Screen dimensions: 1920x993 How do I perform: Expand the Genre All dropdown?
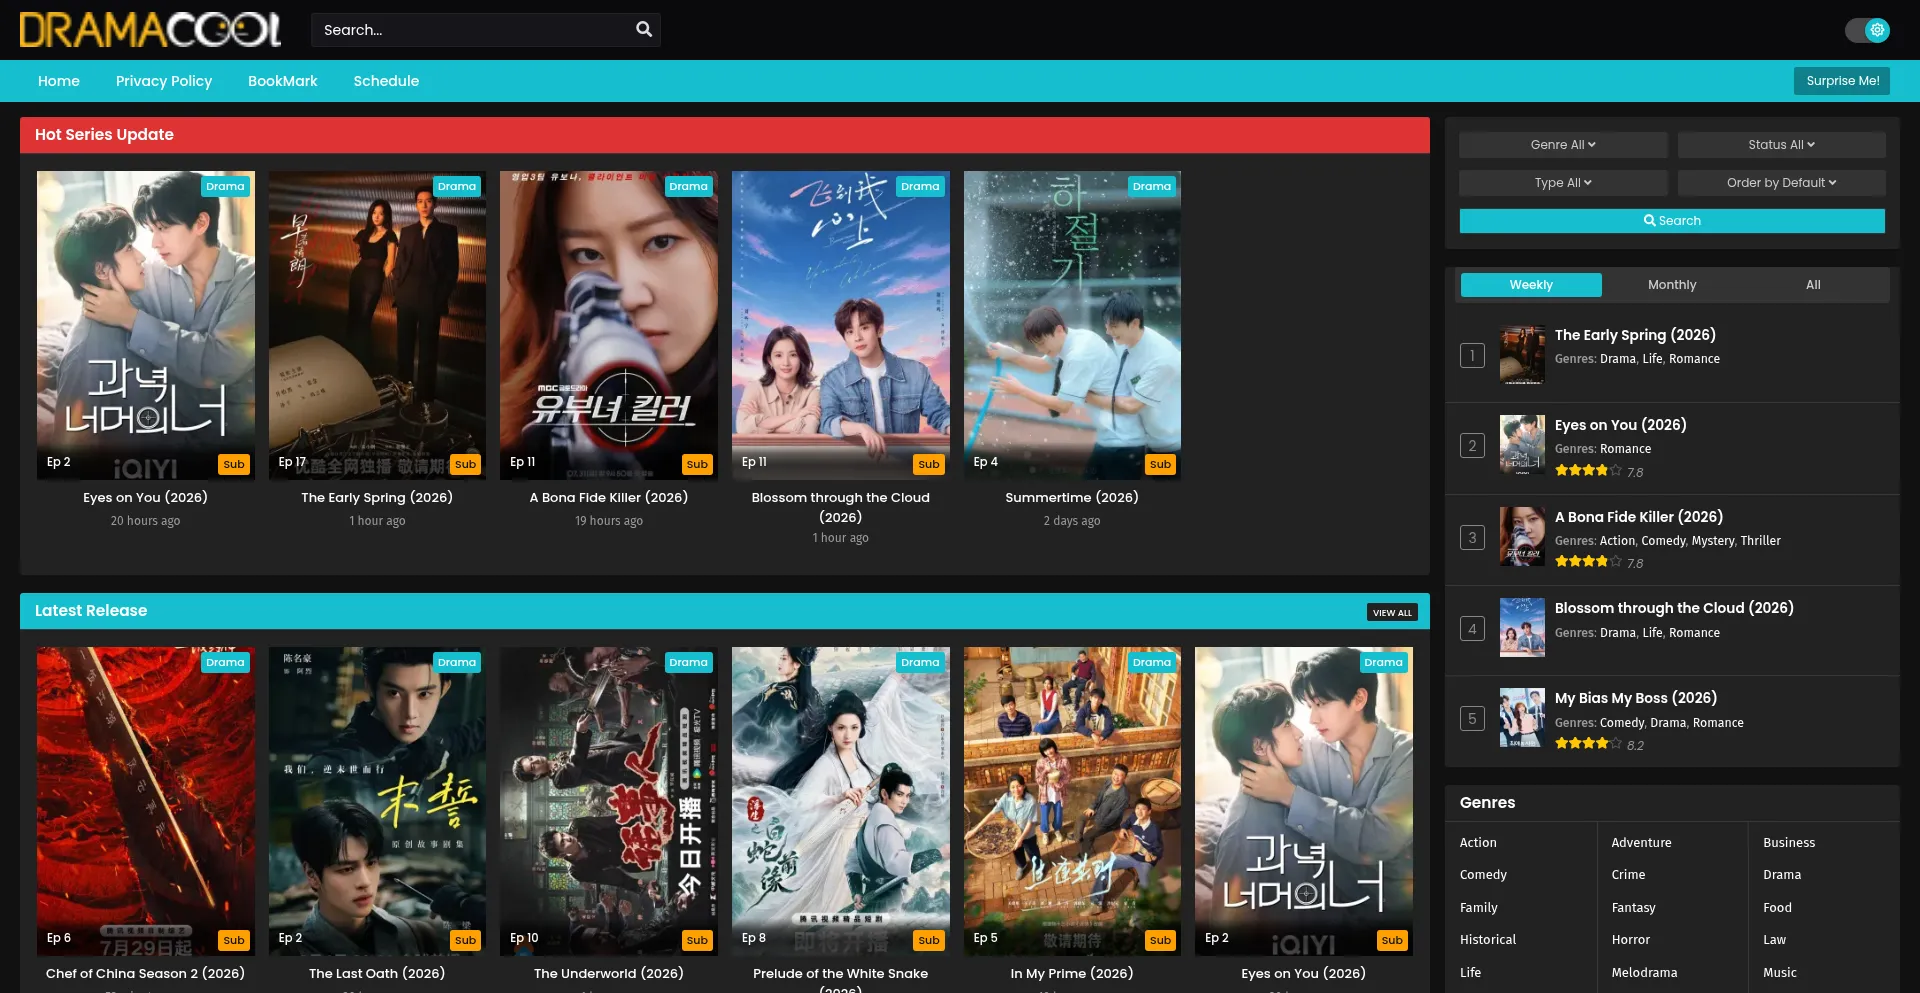click(x=1563, y=145)
